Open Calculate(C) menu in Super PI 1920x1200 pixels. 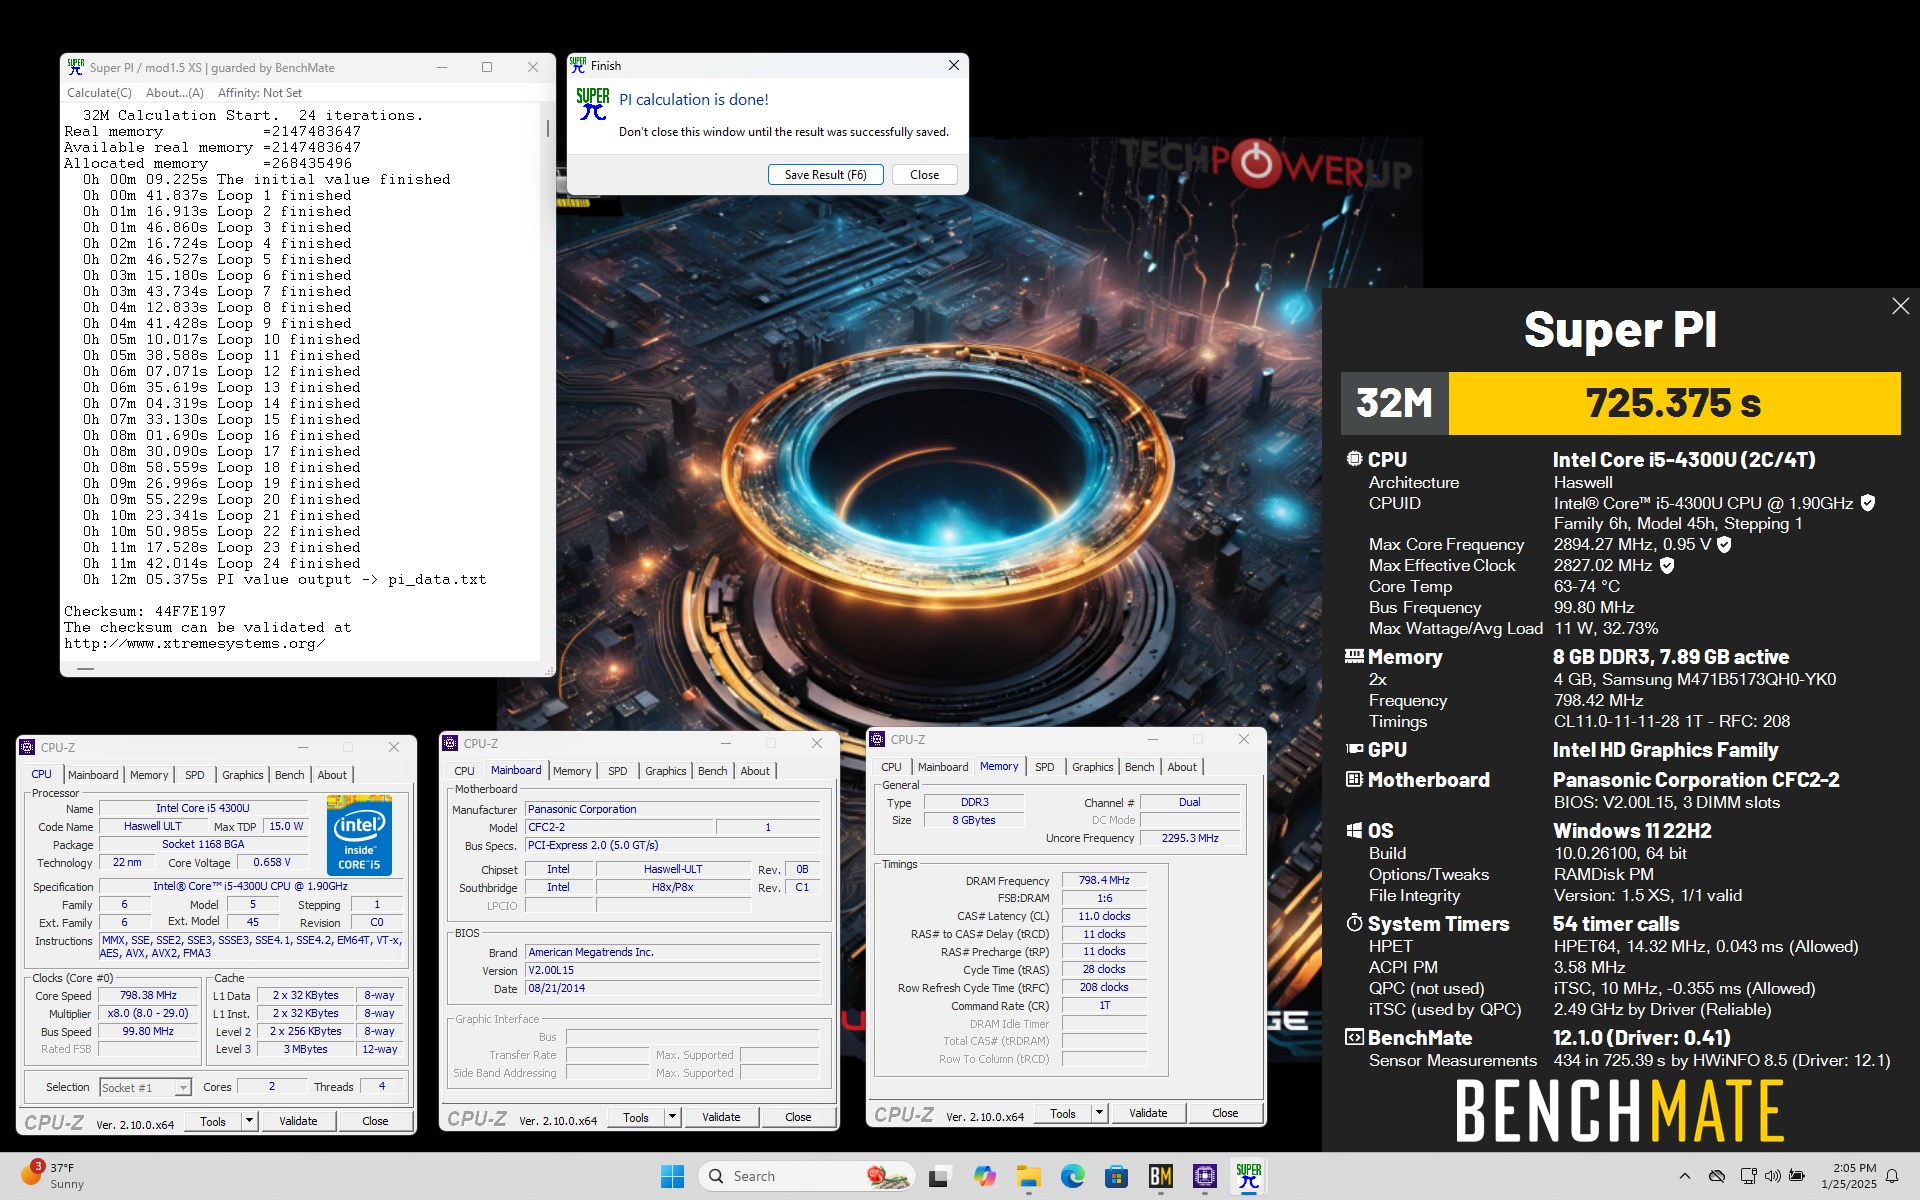(99, 93)
